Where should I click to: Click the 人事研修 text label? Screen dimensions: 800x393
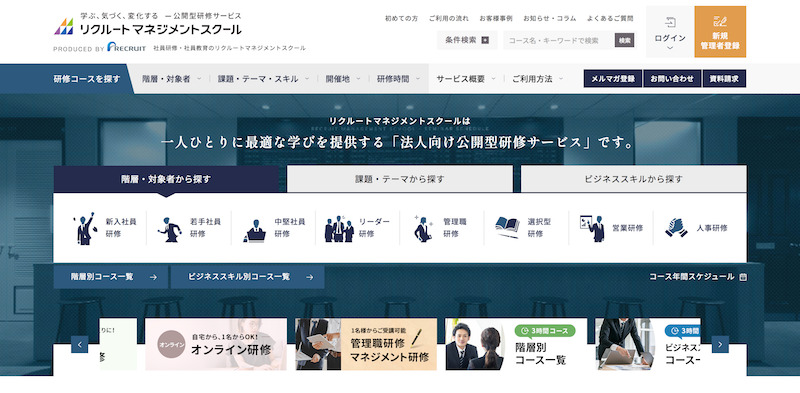point(712,228)
